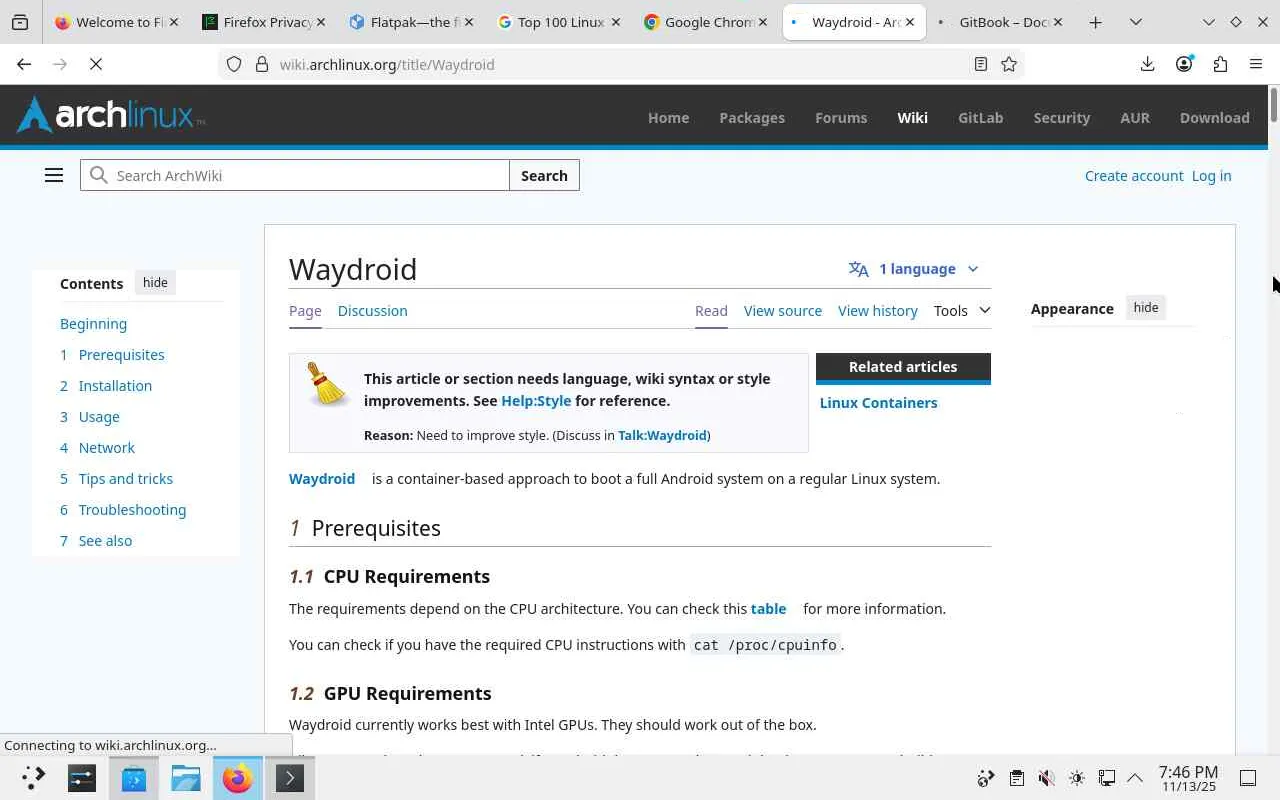Open tracking protection shield info
Viewport: 1280px width, 800px height.
pos(234,64)
